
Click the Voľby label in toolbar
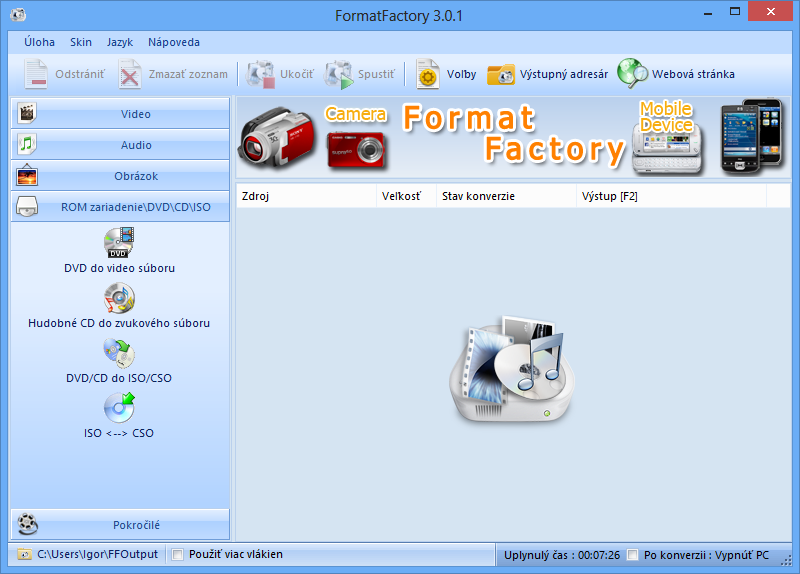point(462,74)
